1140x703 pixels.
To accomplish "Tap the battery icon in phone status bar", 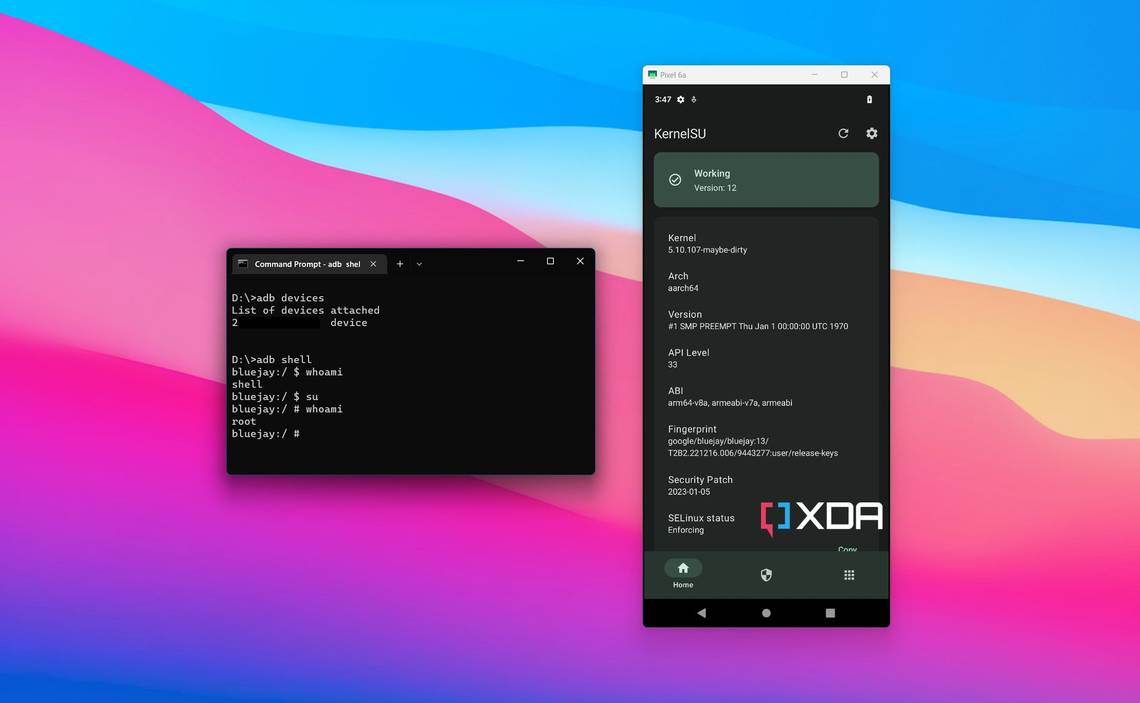I will click(869, 100).
